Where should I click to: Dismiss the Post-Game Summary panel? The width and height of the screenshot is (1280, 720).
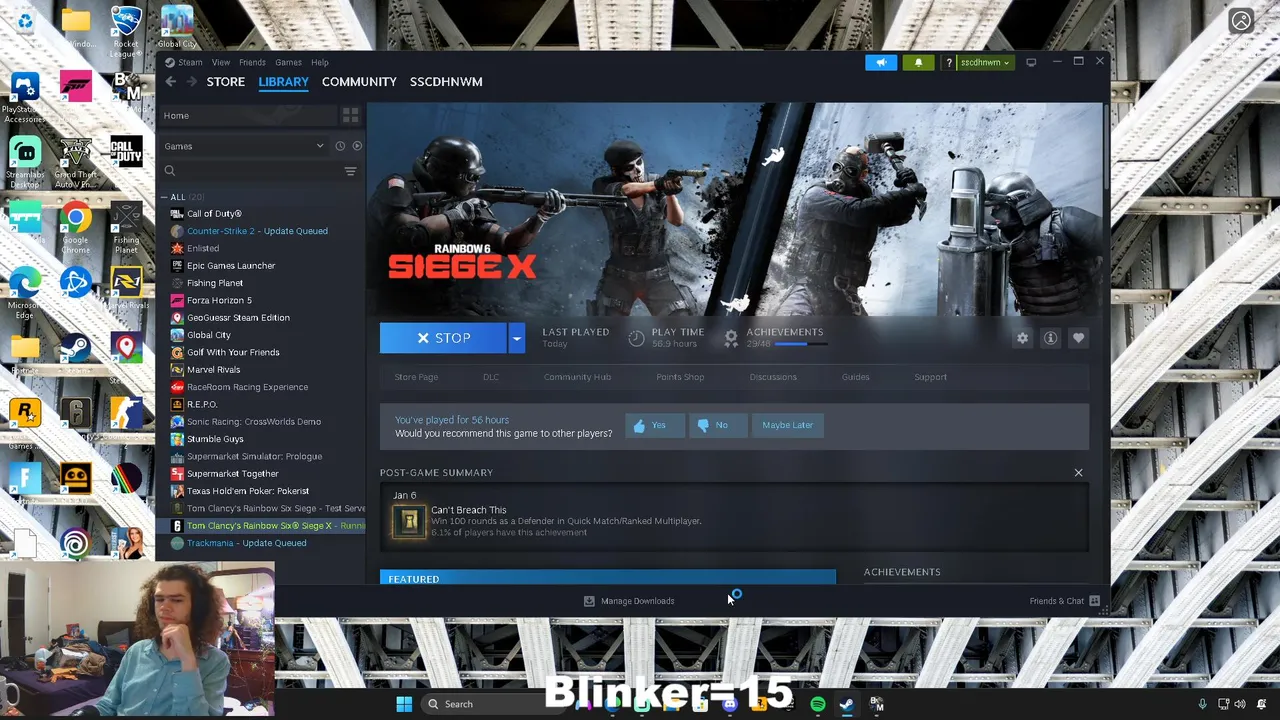pyautogui.click(x=1078, y=473)
